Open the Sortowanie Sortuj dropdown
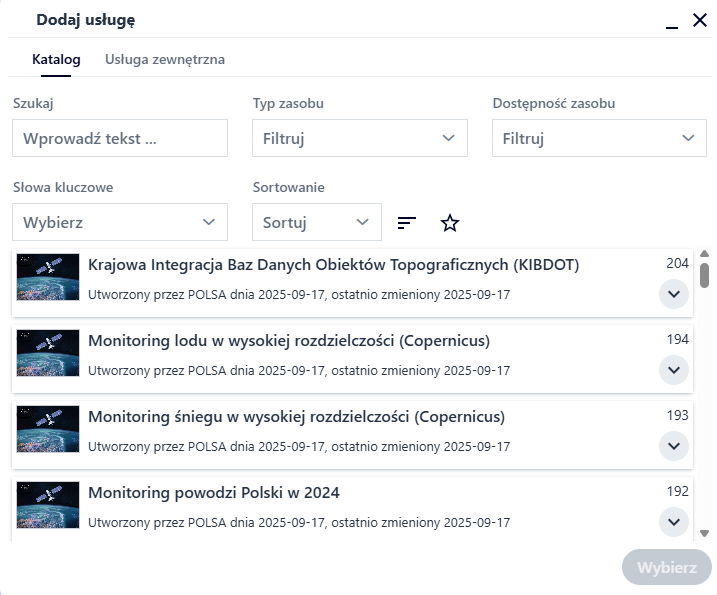717x595 pixels. point(316,222)
